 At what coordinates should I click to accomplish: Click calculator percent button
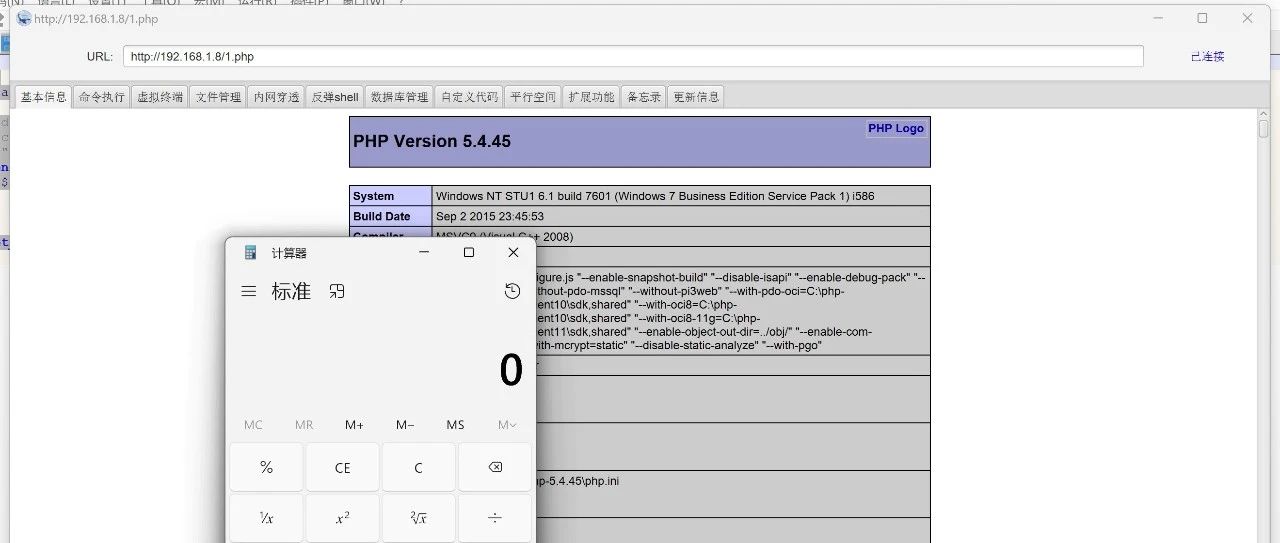click(x=266, y=467)
